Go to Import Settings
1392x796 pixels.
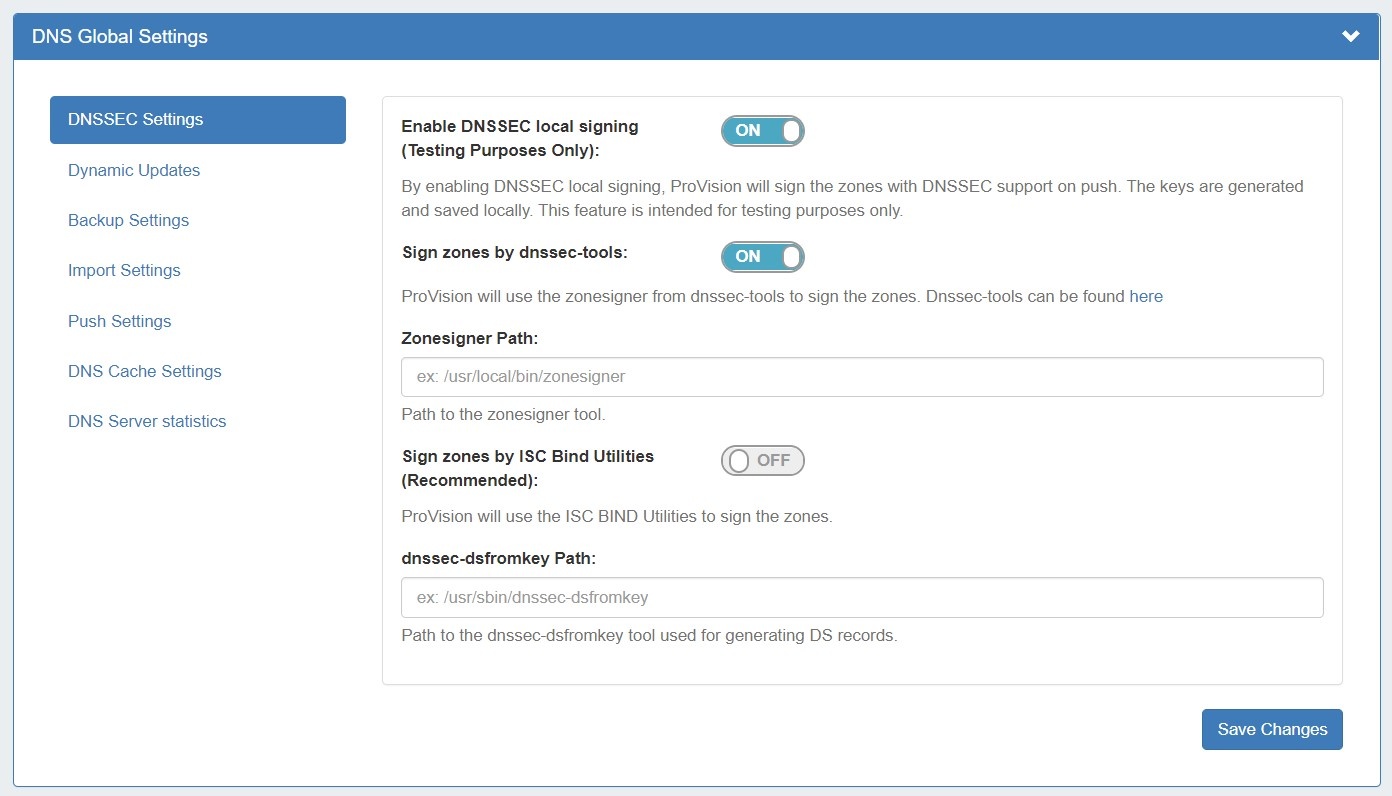pos(124,270)
